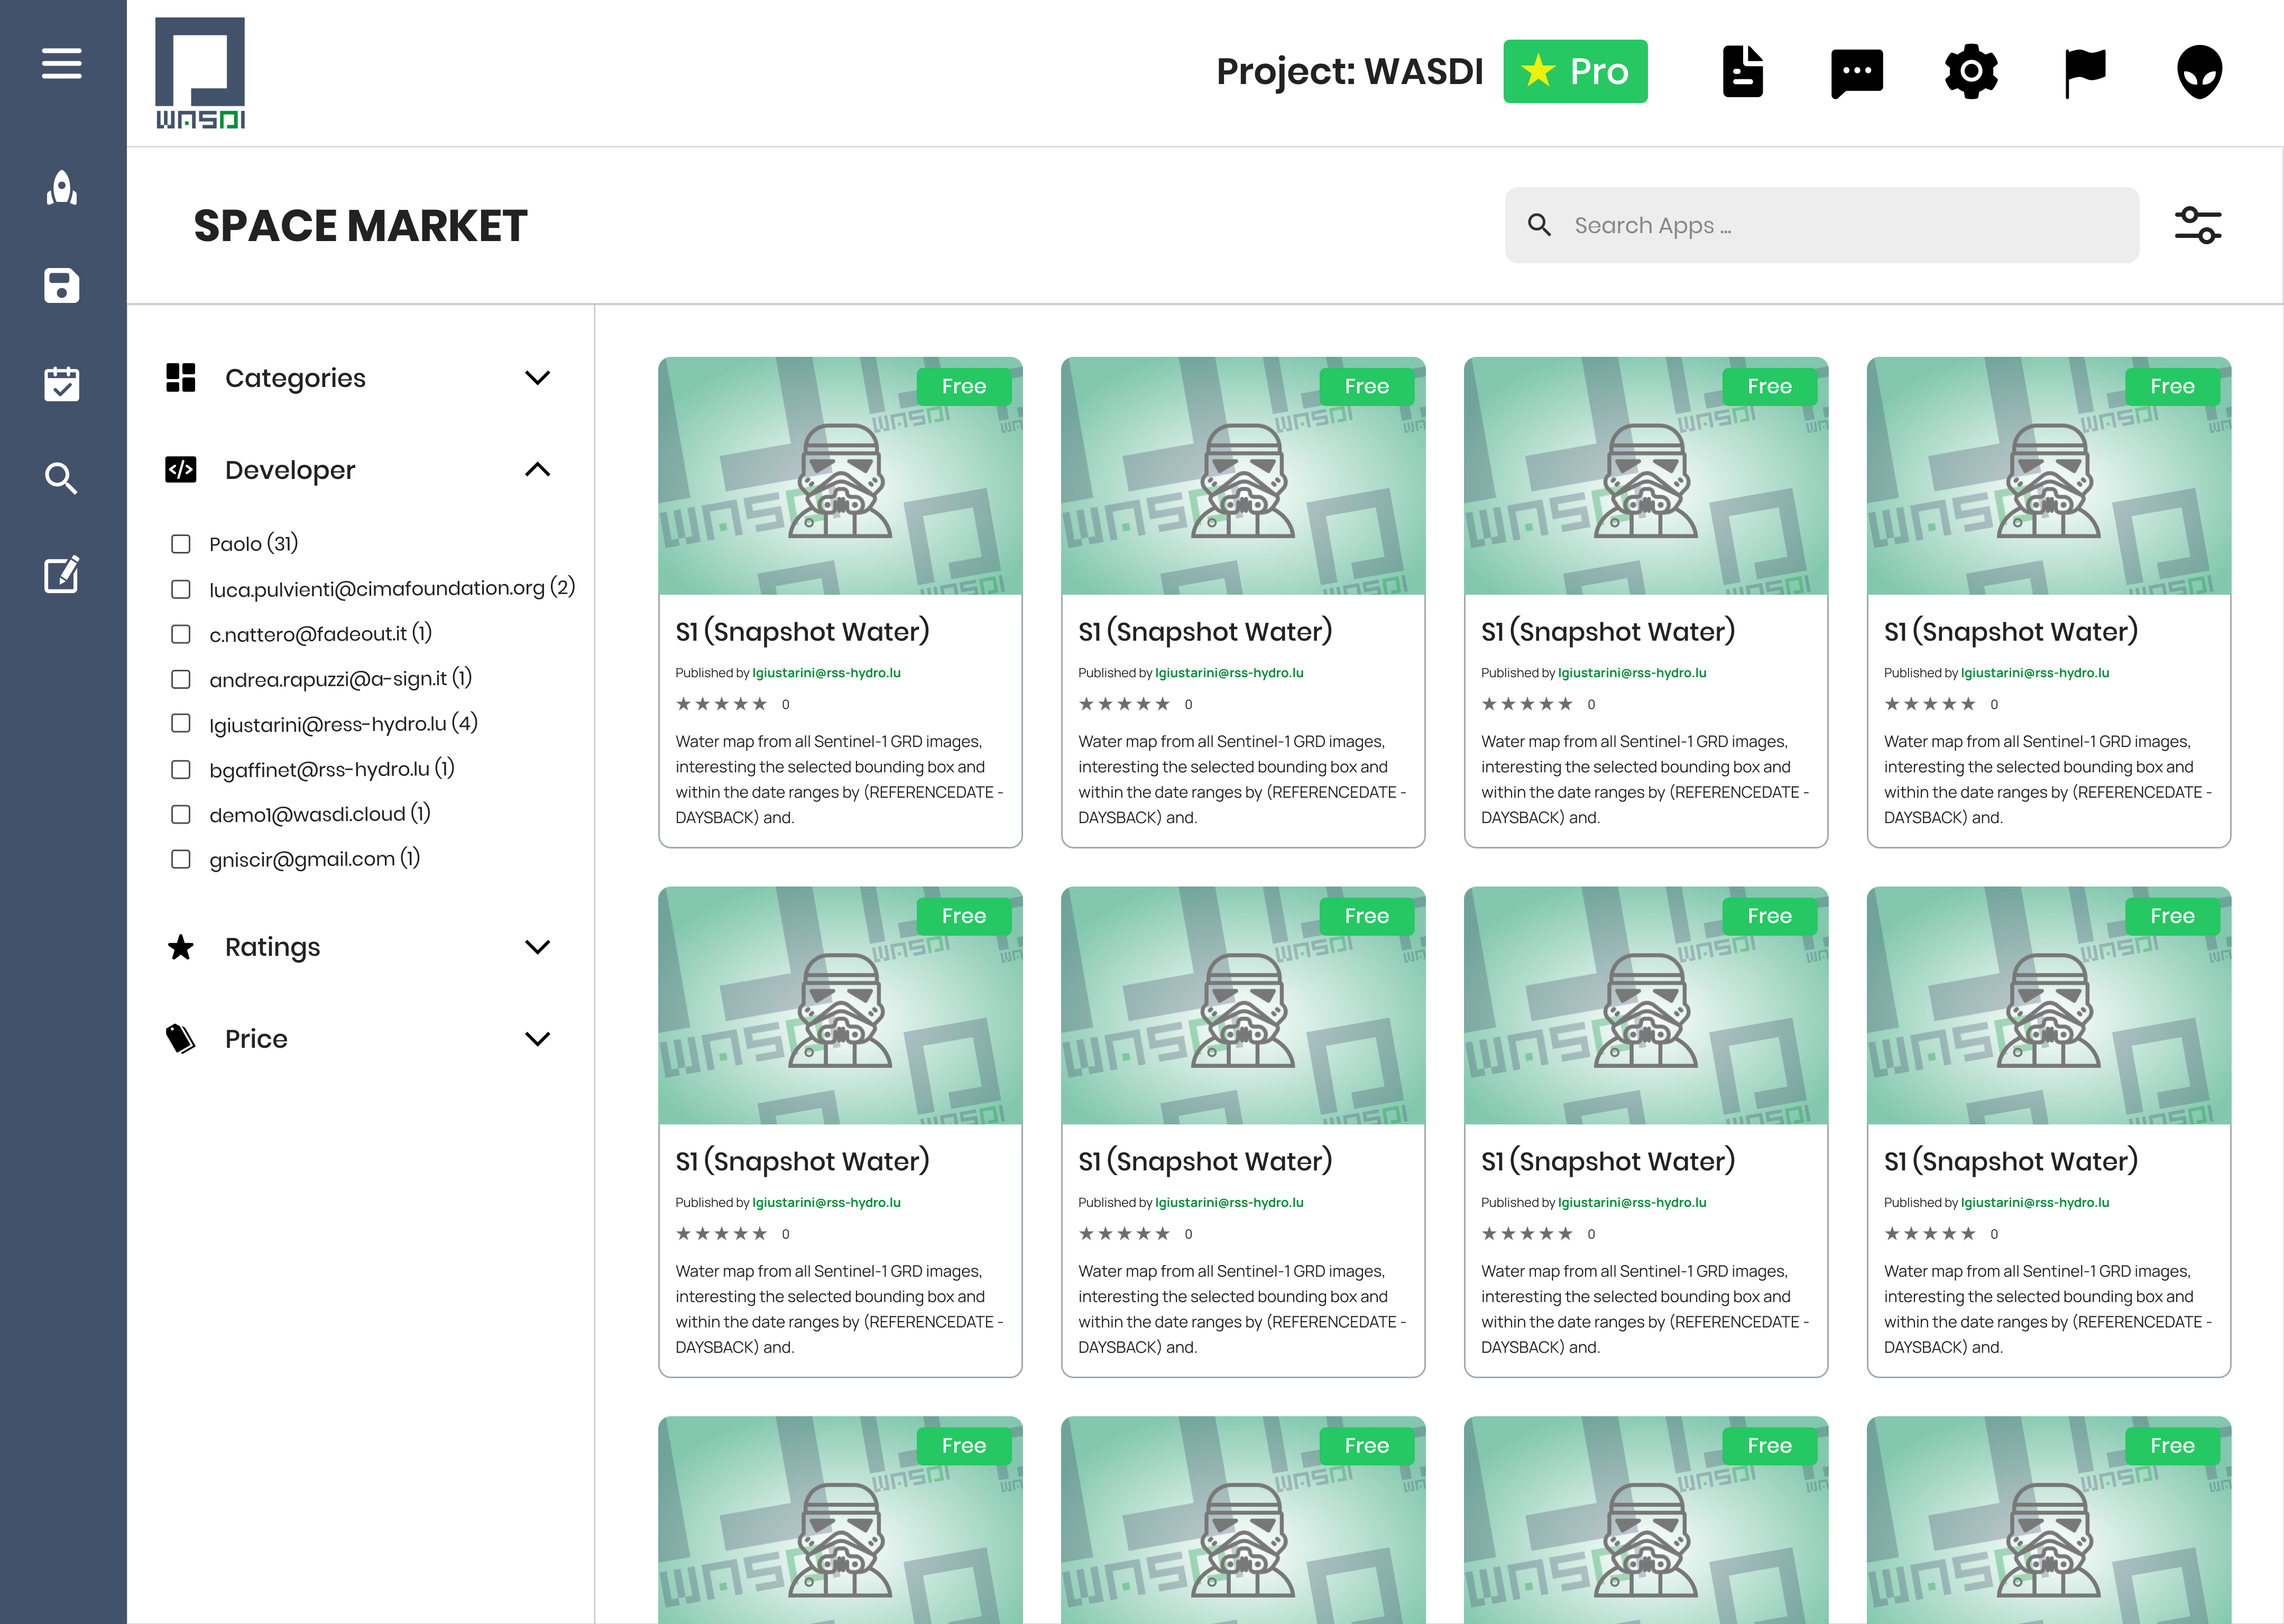Viewport: 2284px width, 1624px height.
Task: Collapse the Developer filter section
Action: pyautogui.click(x=538, y=470)
